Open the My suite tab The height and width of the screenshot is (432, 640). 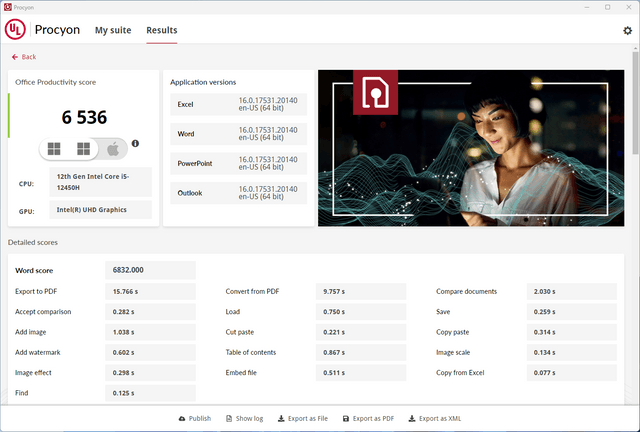click(x=113, y=30)
